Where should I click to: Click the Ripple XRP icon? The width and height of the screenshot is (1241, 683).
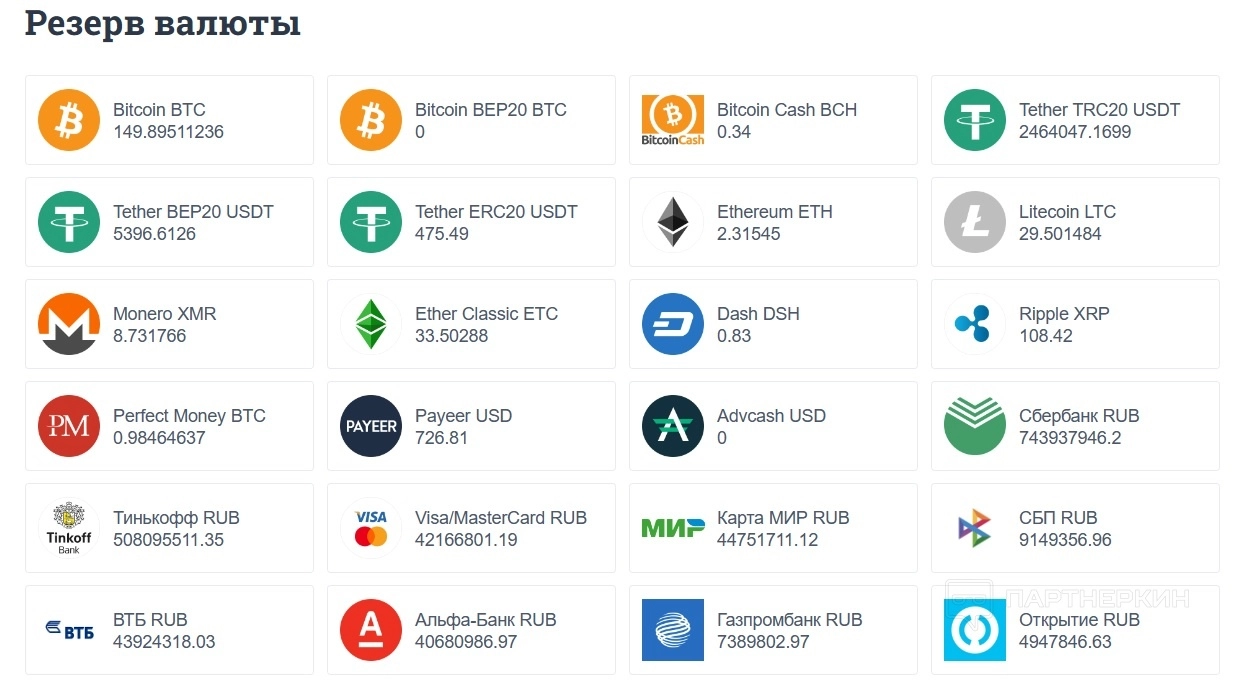[x=975, y=324]
